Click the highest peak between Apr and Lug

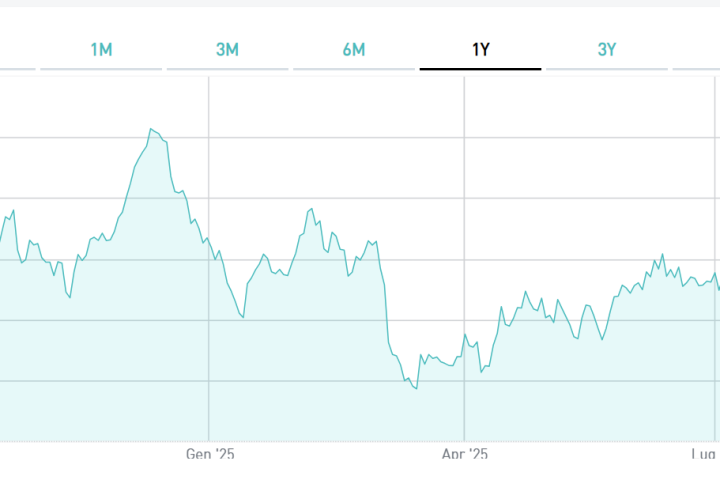pyautogui.click(x=662, y=255)
